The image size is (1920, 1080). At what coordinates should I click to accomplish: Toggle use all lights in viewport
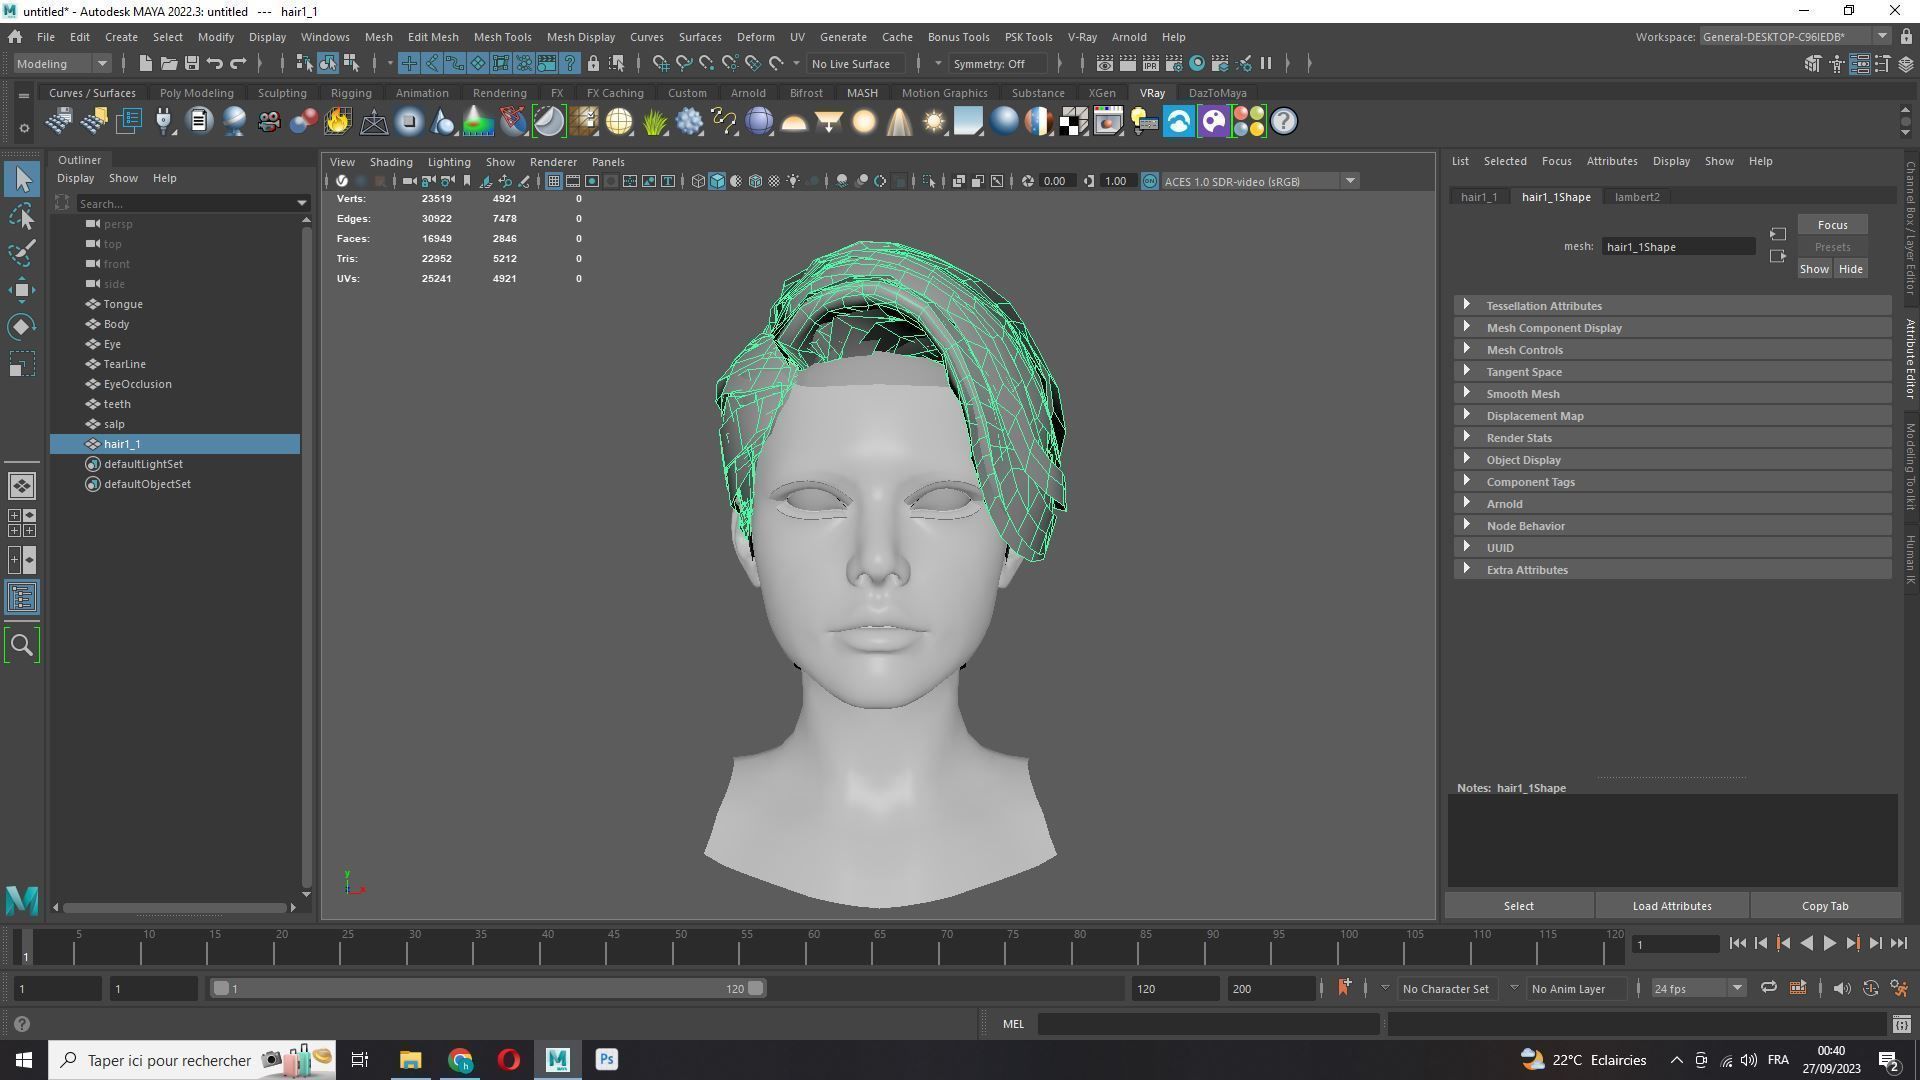tap(793, 181)
